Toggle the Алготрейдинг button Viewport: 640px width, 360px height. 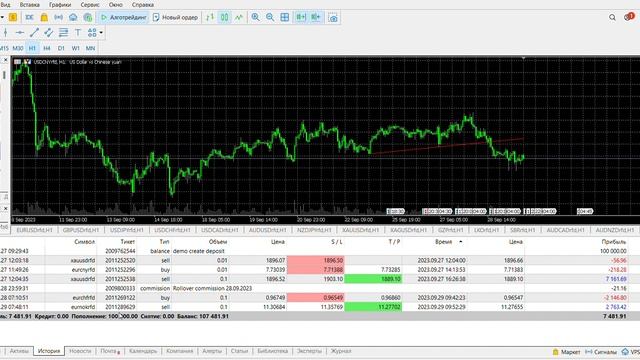coord(124,17)
